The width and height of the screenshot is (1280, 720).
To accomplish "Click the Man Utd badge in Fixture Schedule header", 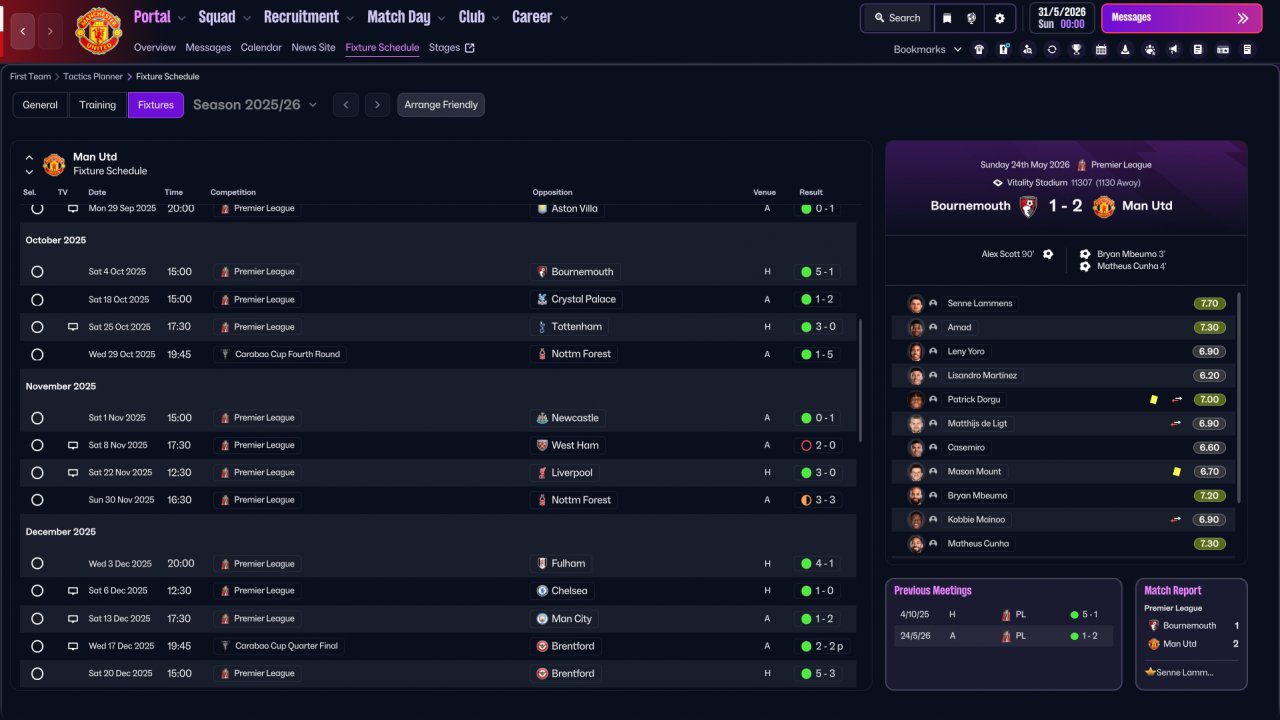I will (54, 164).
